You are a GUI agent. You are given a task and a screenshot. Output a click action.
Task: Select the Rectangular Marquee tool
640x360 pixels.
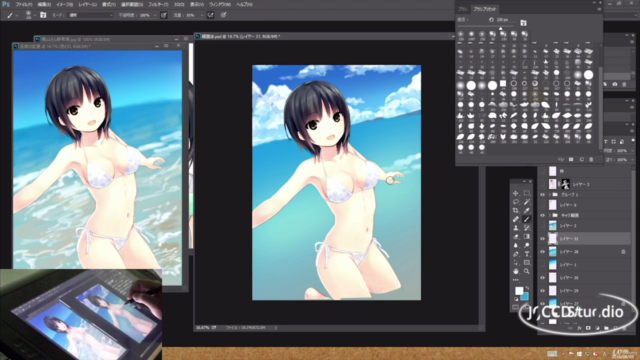(x=527, y=193)
